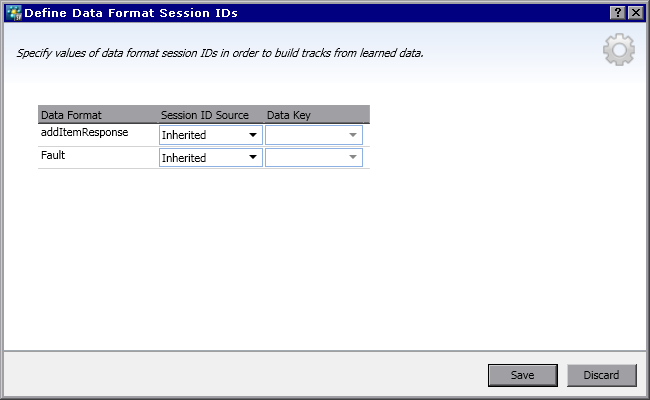
Task: Click the application icon in title bar
Action: [14, 12]
